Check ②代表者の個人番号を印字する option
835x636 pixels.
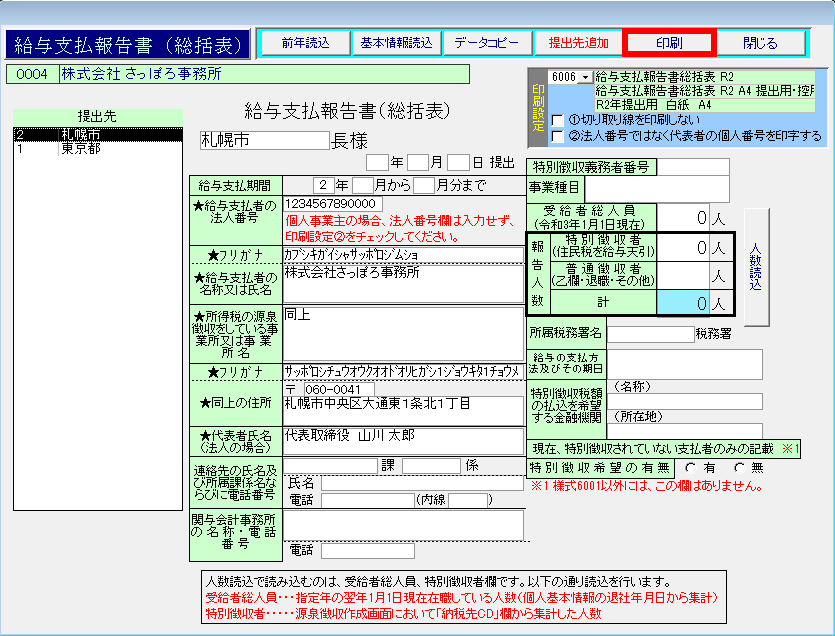click(558, 135)
